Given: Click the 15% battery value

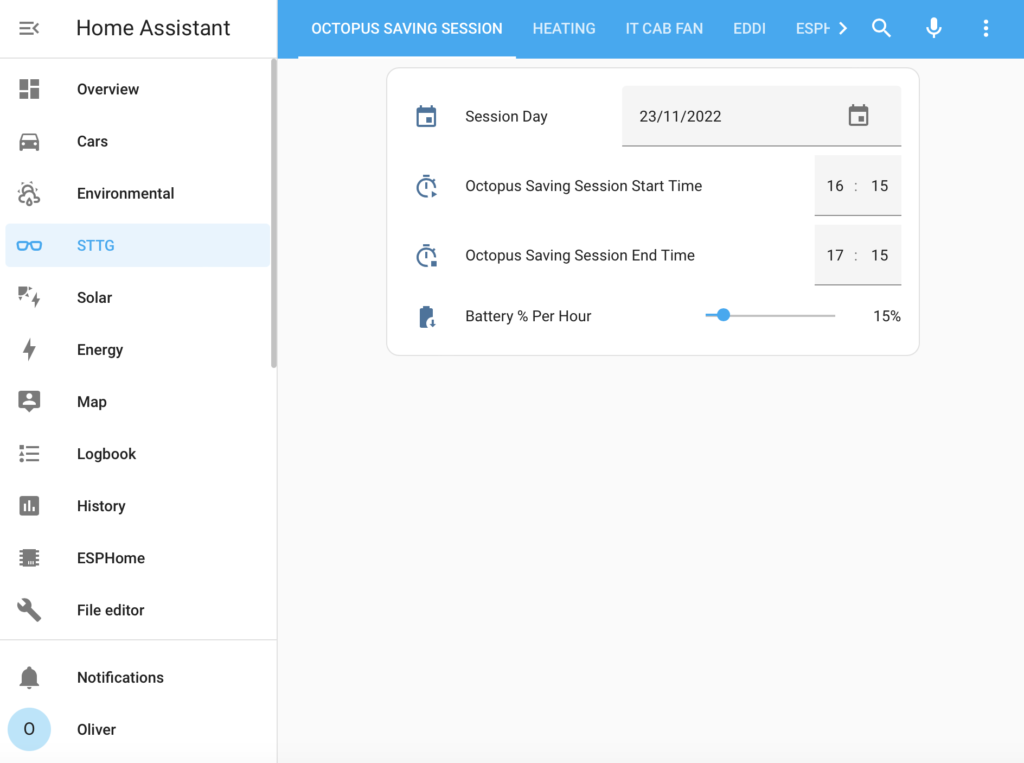Looking at the screenshot, I should (x=887, y=316).
